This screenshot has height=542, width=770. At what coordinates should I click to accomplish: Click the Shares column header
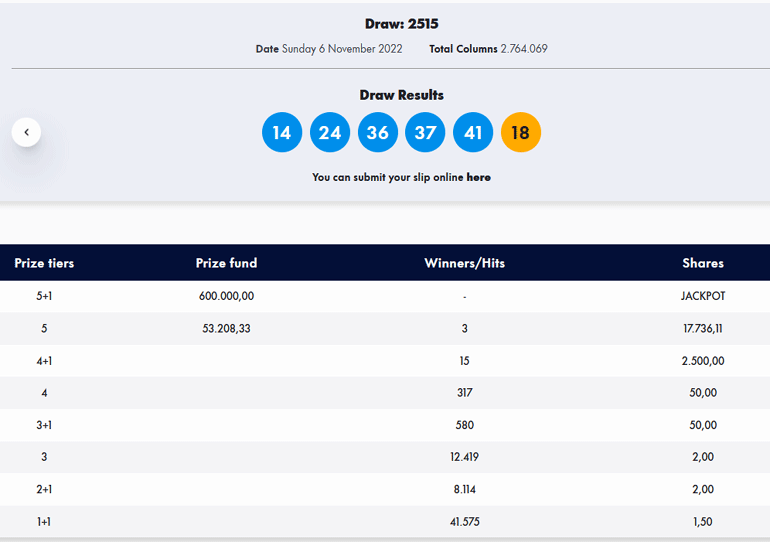click(x=702, y=263)
